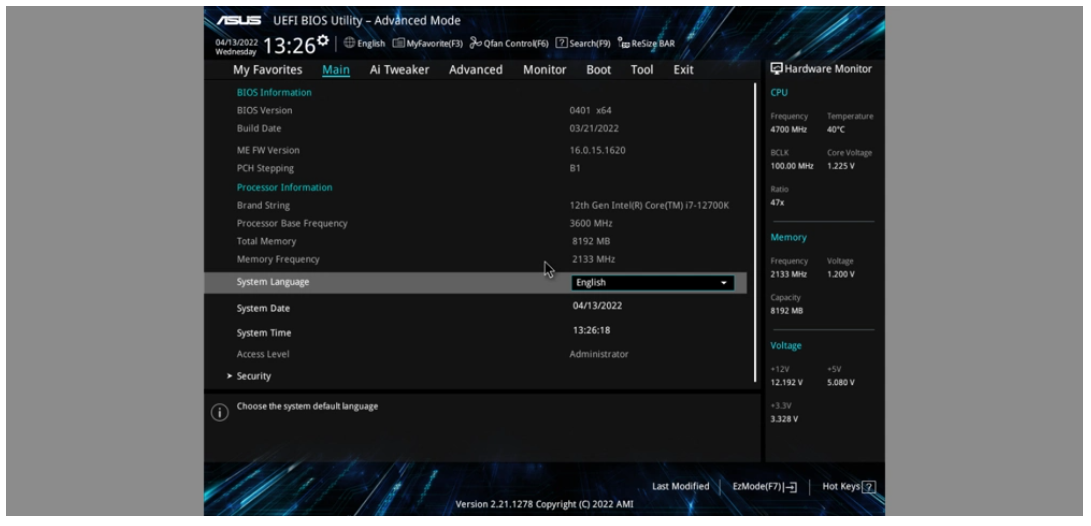The height and width of the screenshot is (526, 1091).
Task: Click Processor Base Frequency 3600 MHz
Action: pyautogui.click(x=591, y=223)
